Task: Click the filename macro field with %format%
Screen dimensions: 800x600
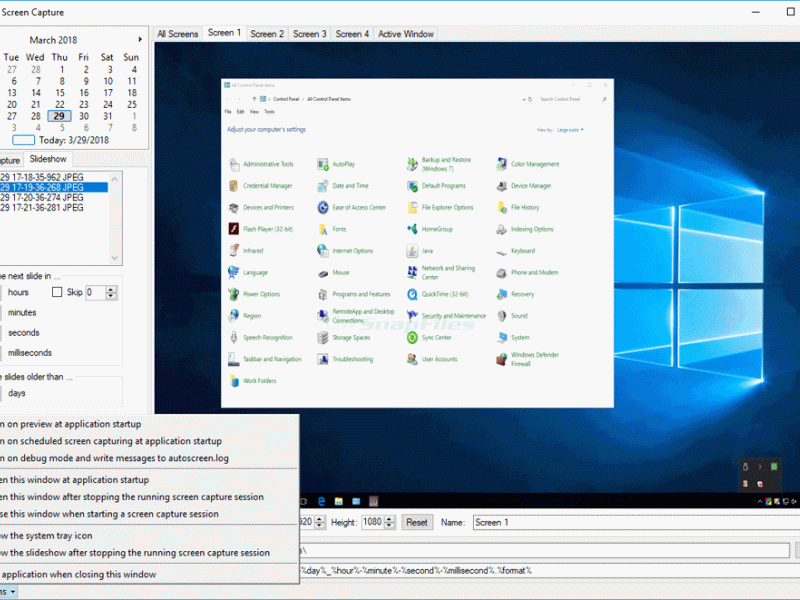Action: point(548,570)
